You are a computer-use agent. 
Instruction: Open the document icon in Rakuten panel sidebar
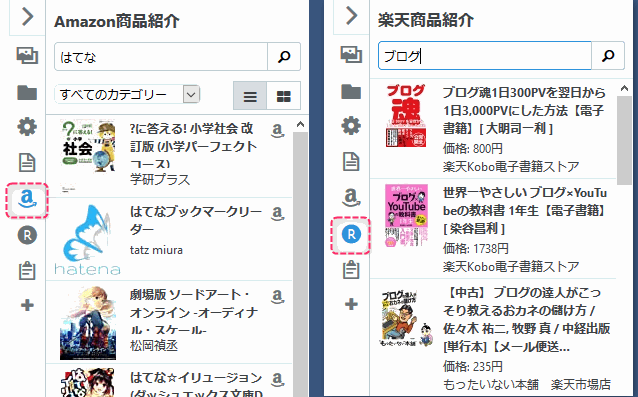pos(351,161)
